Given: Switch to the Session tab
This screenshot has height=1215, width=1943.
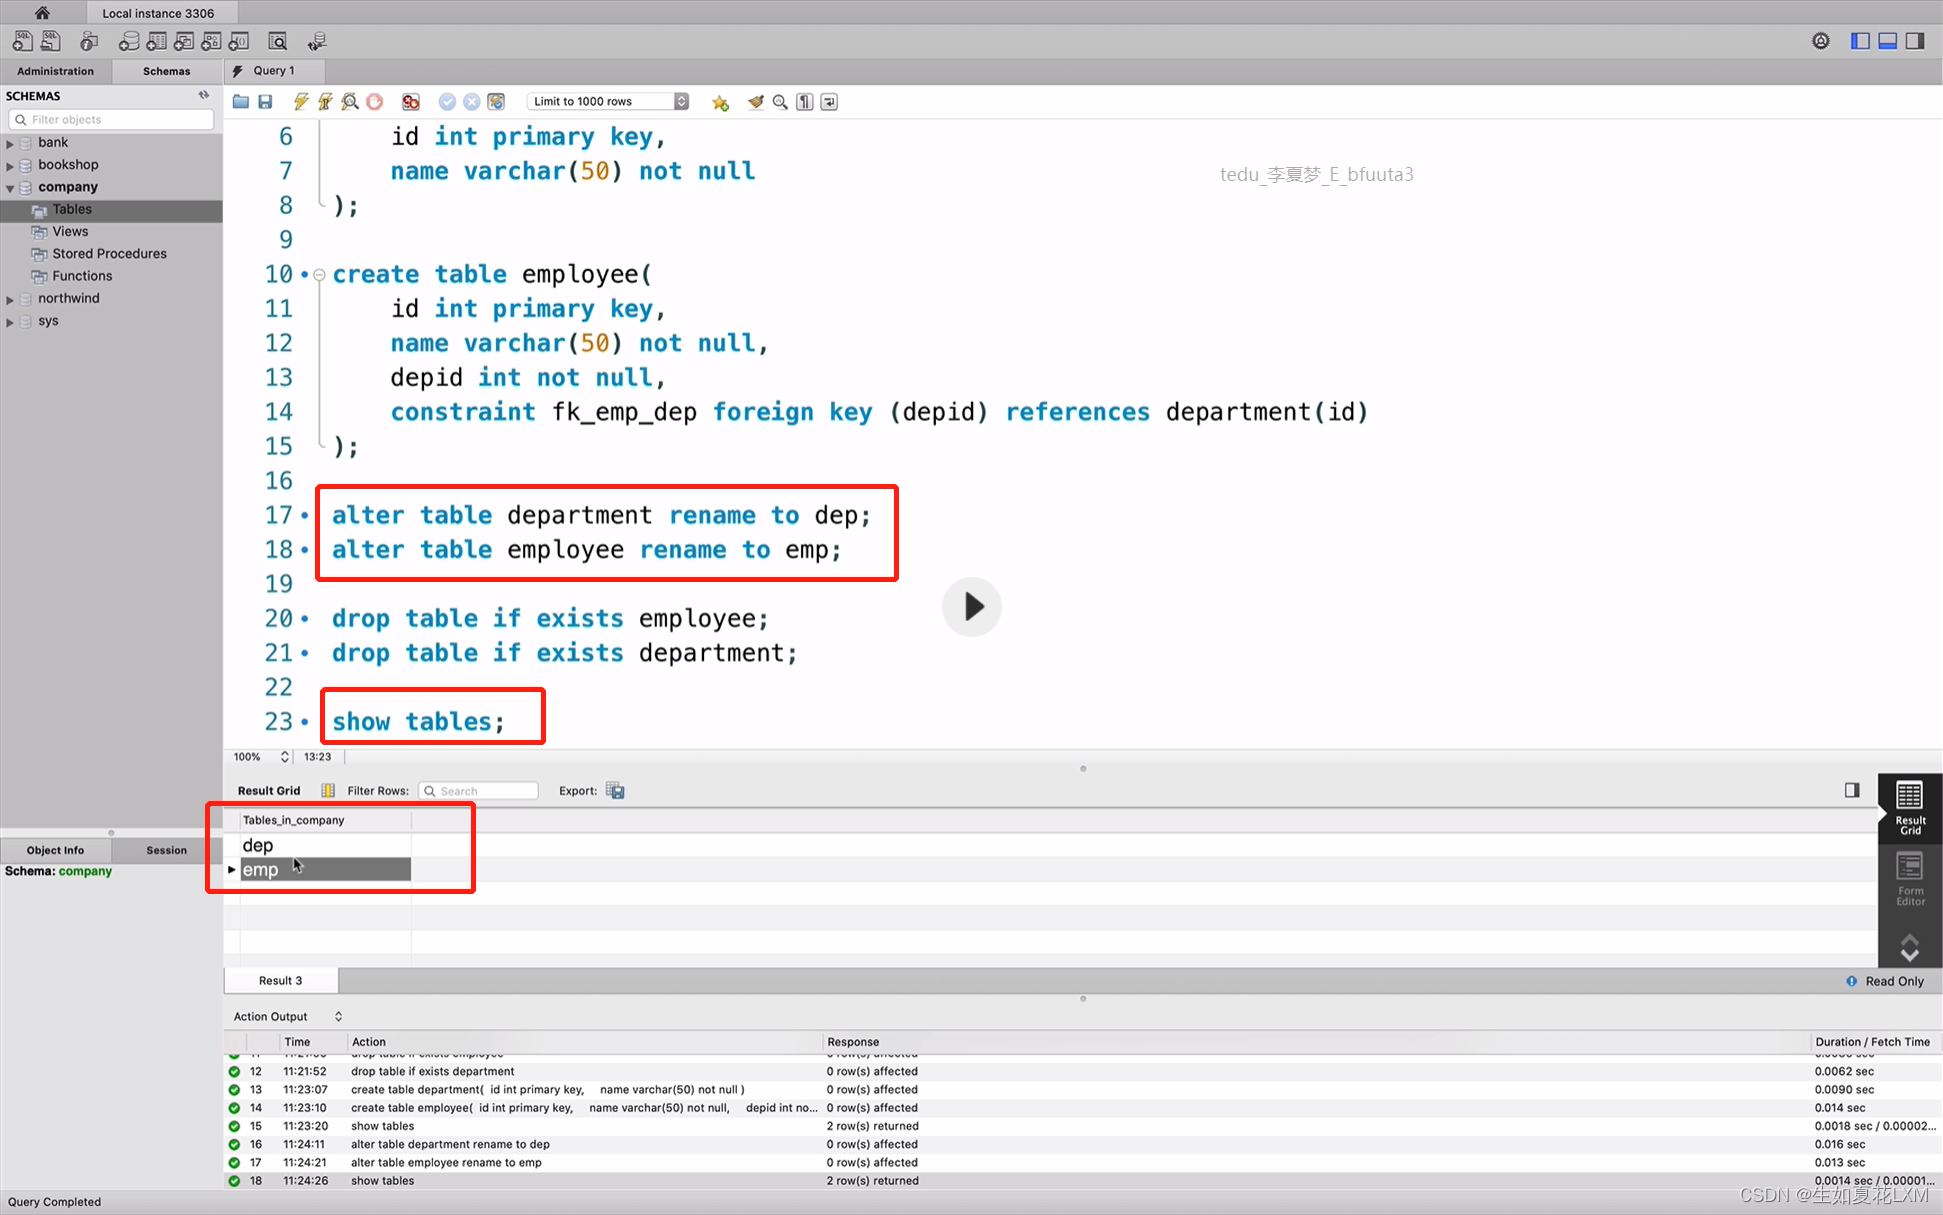Looking at the screenshot, I should [x=166, y=850].
